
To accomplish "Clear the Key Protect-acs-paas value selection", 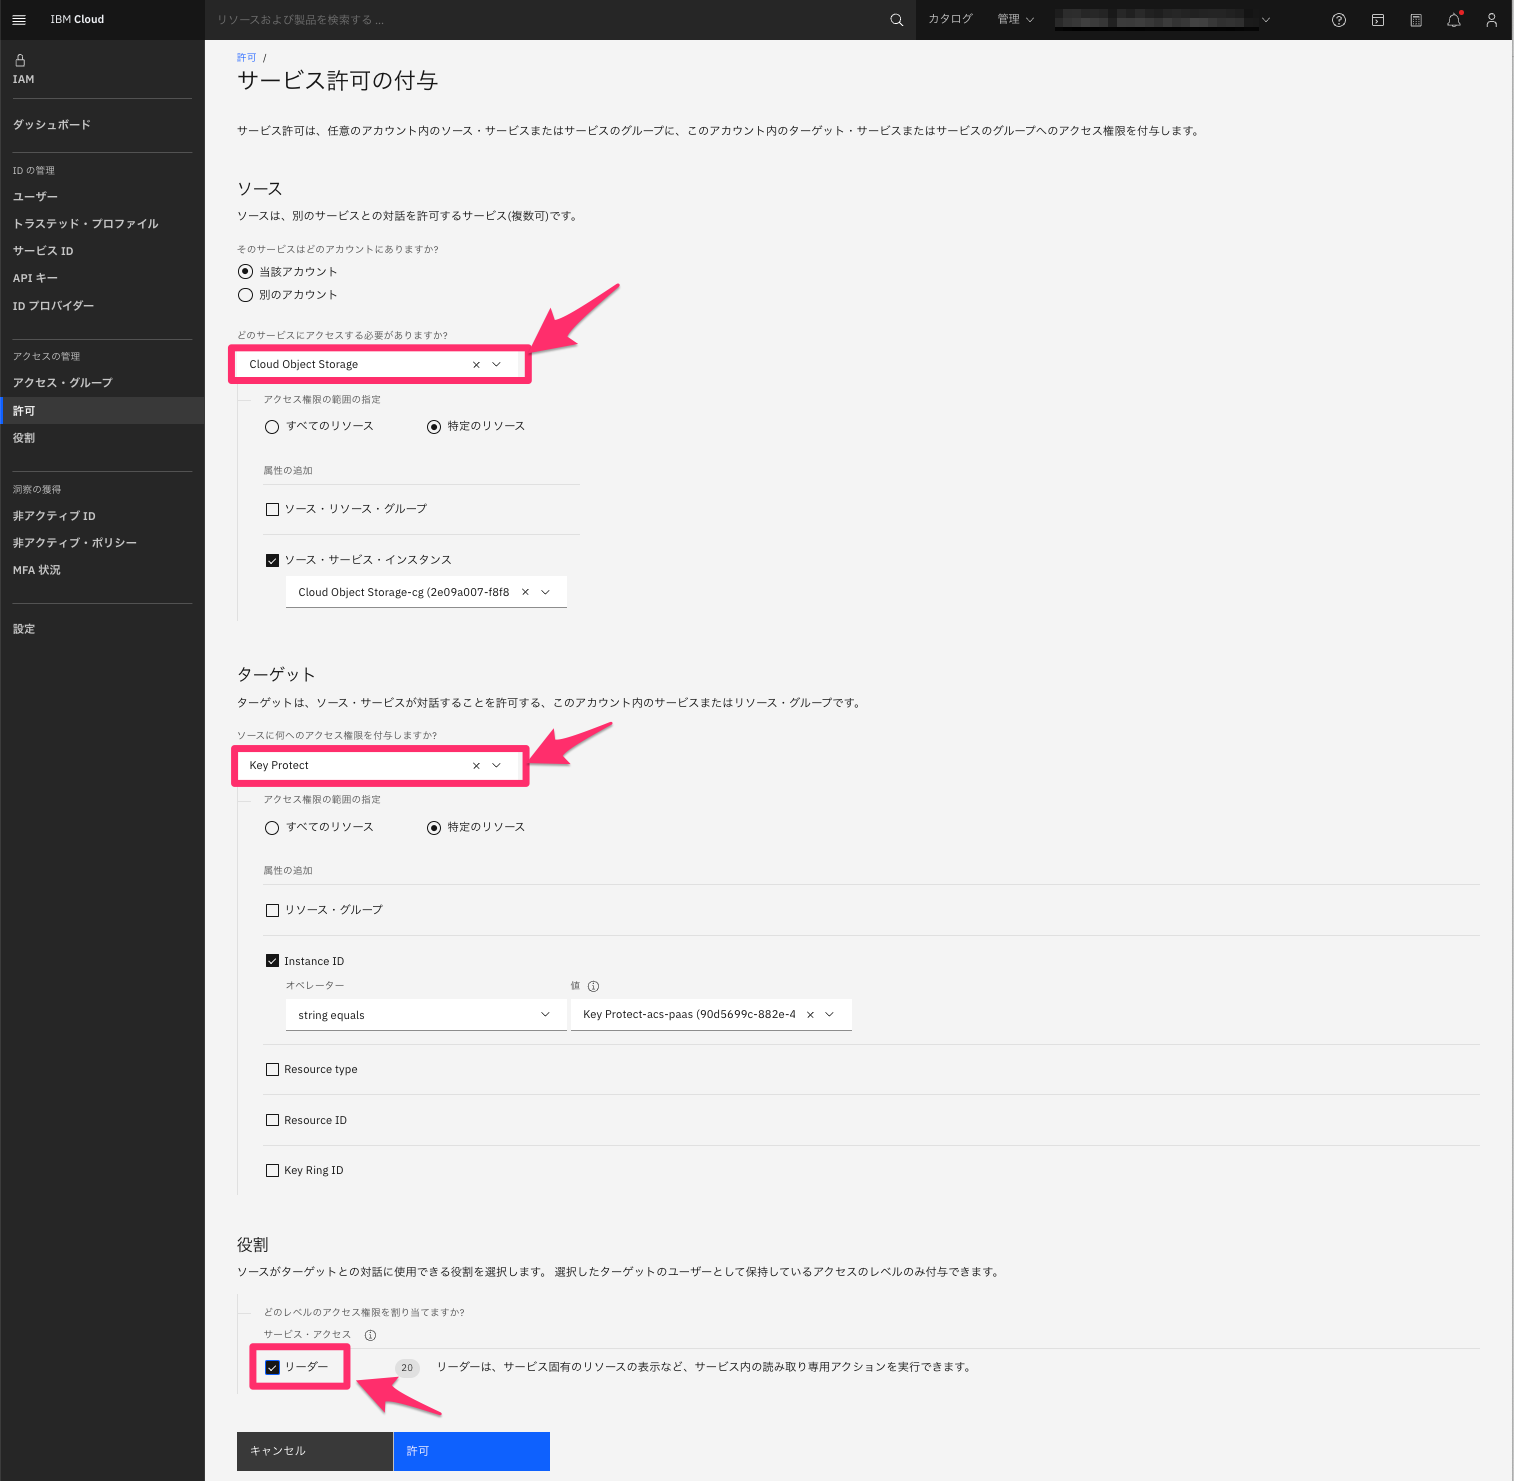I will coord(810,1015).
